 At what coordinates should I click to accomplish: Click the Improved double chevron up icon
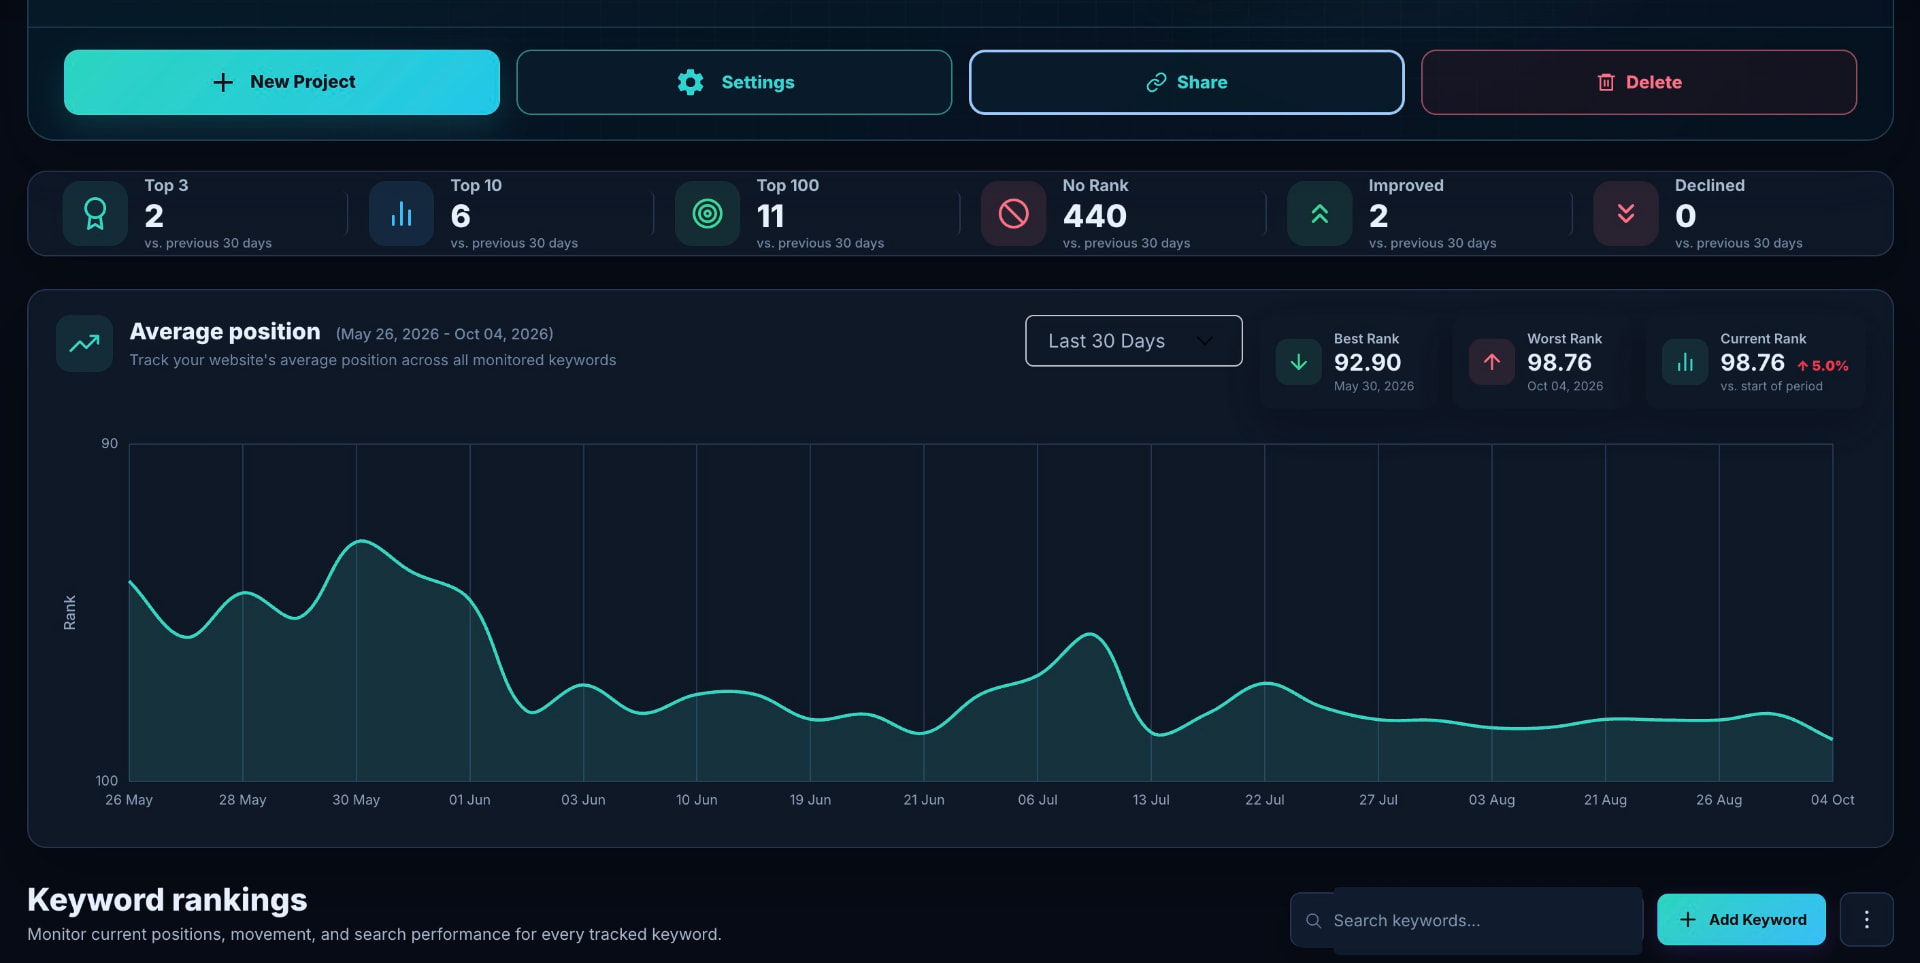tap(1319, 214)
